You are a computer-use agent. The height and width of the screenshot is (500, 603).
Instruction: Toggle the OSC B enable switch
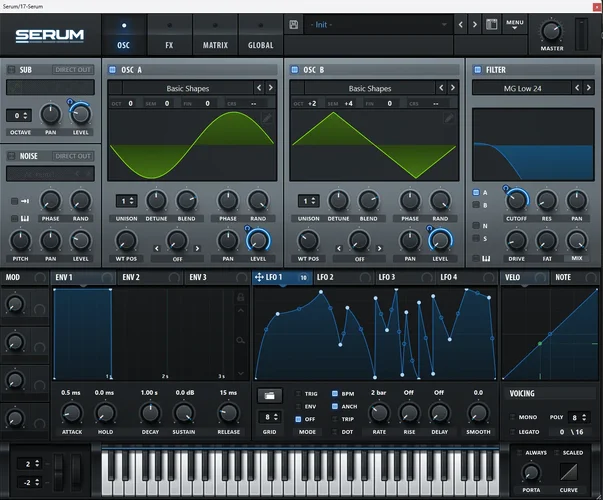(x=295, y=70)
